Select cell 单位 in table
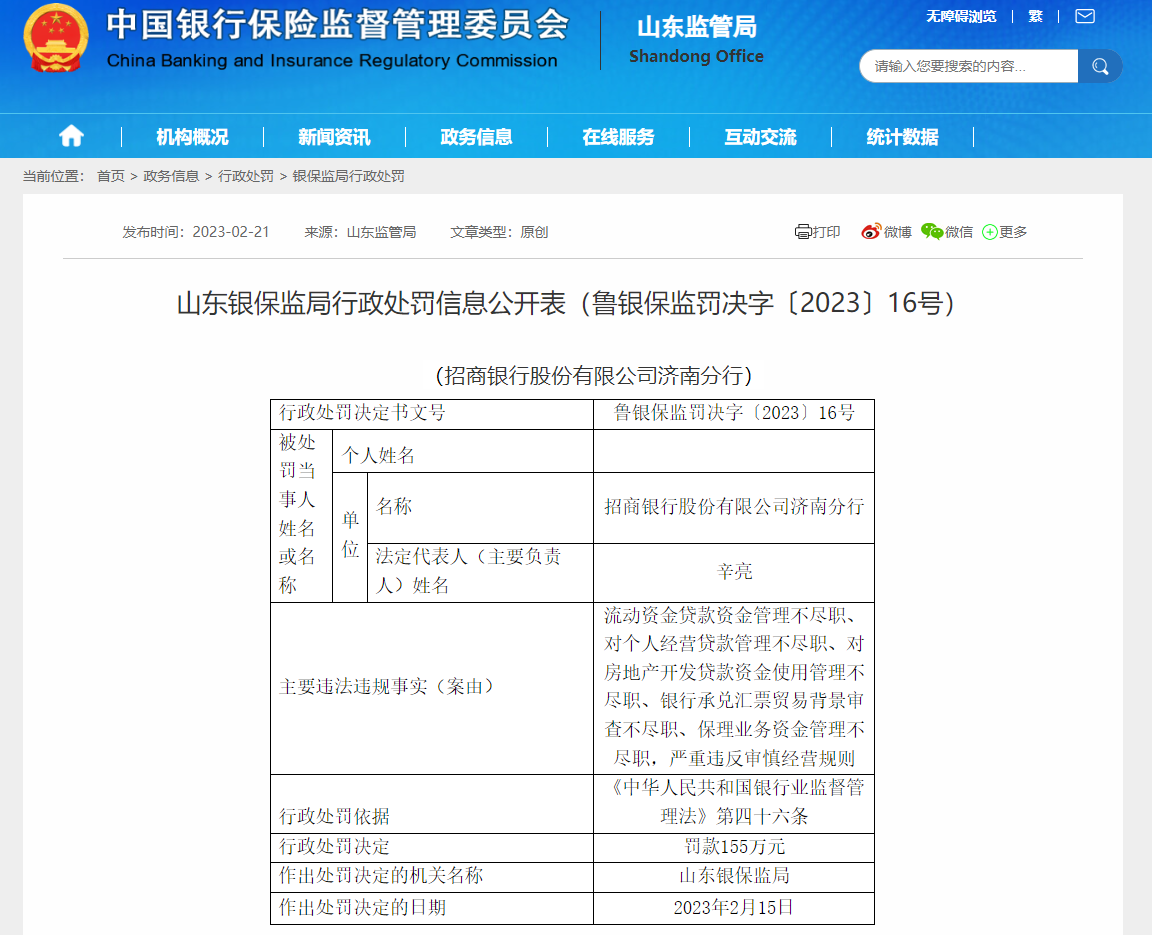The image size is (1152, 935). click(350, 537)
